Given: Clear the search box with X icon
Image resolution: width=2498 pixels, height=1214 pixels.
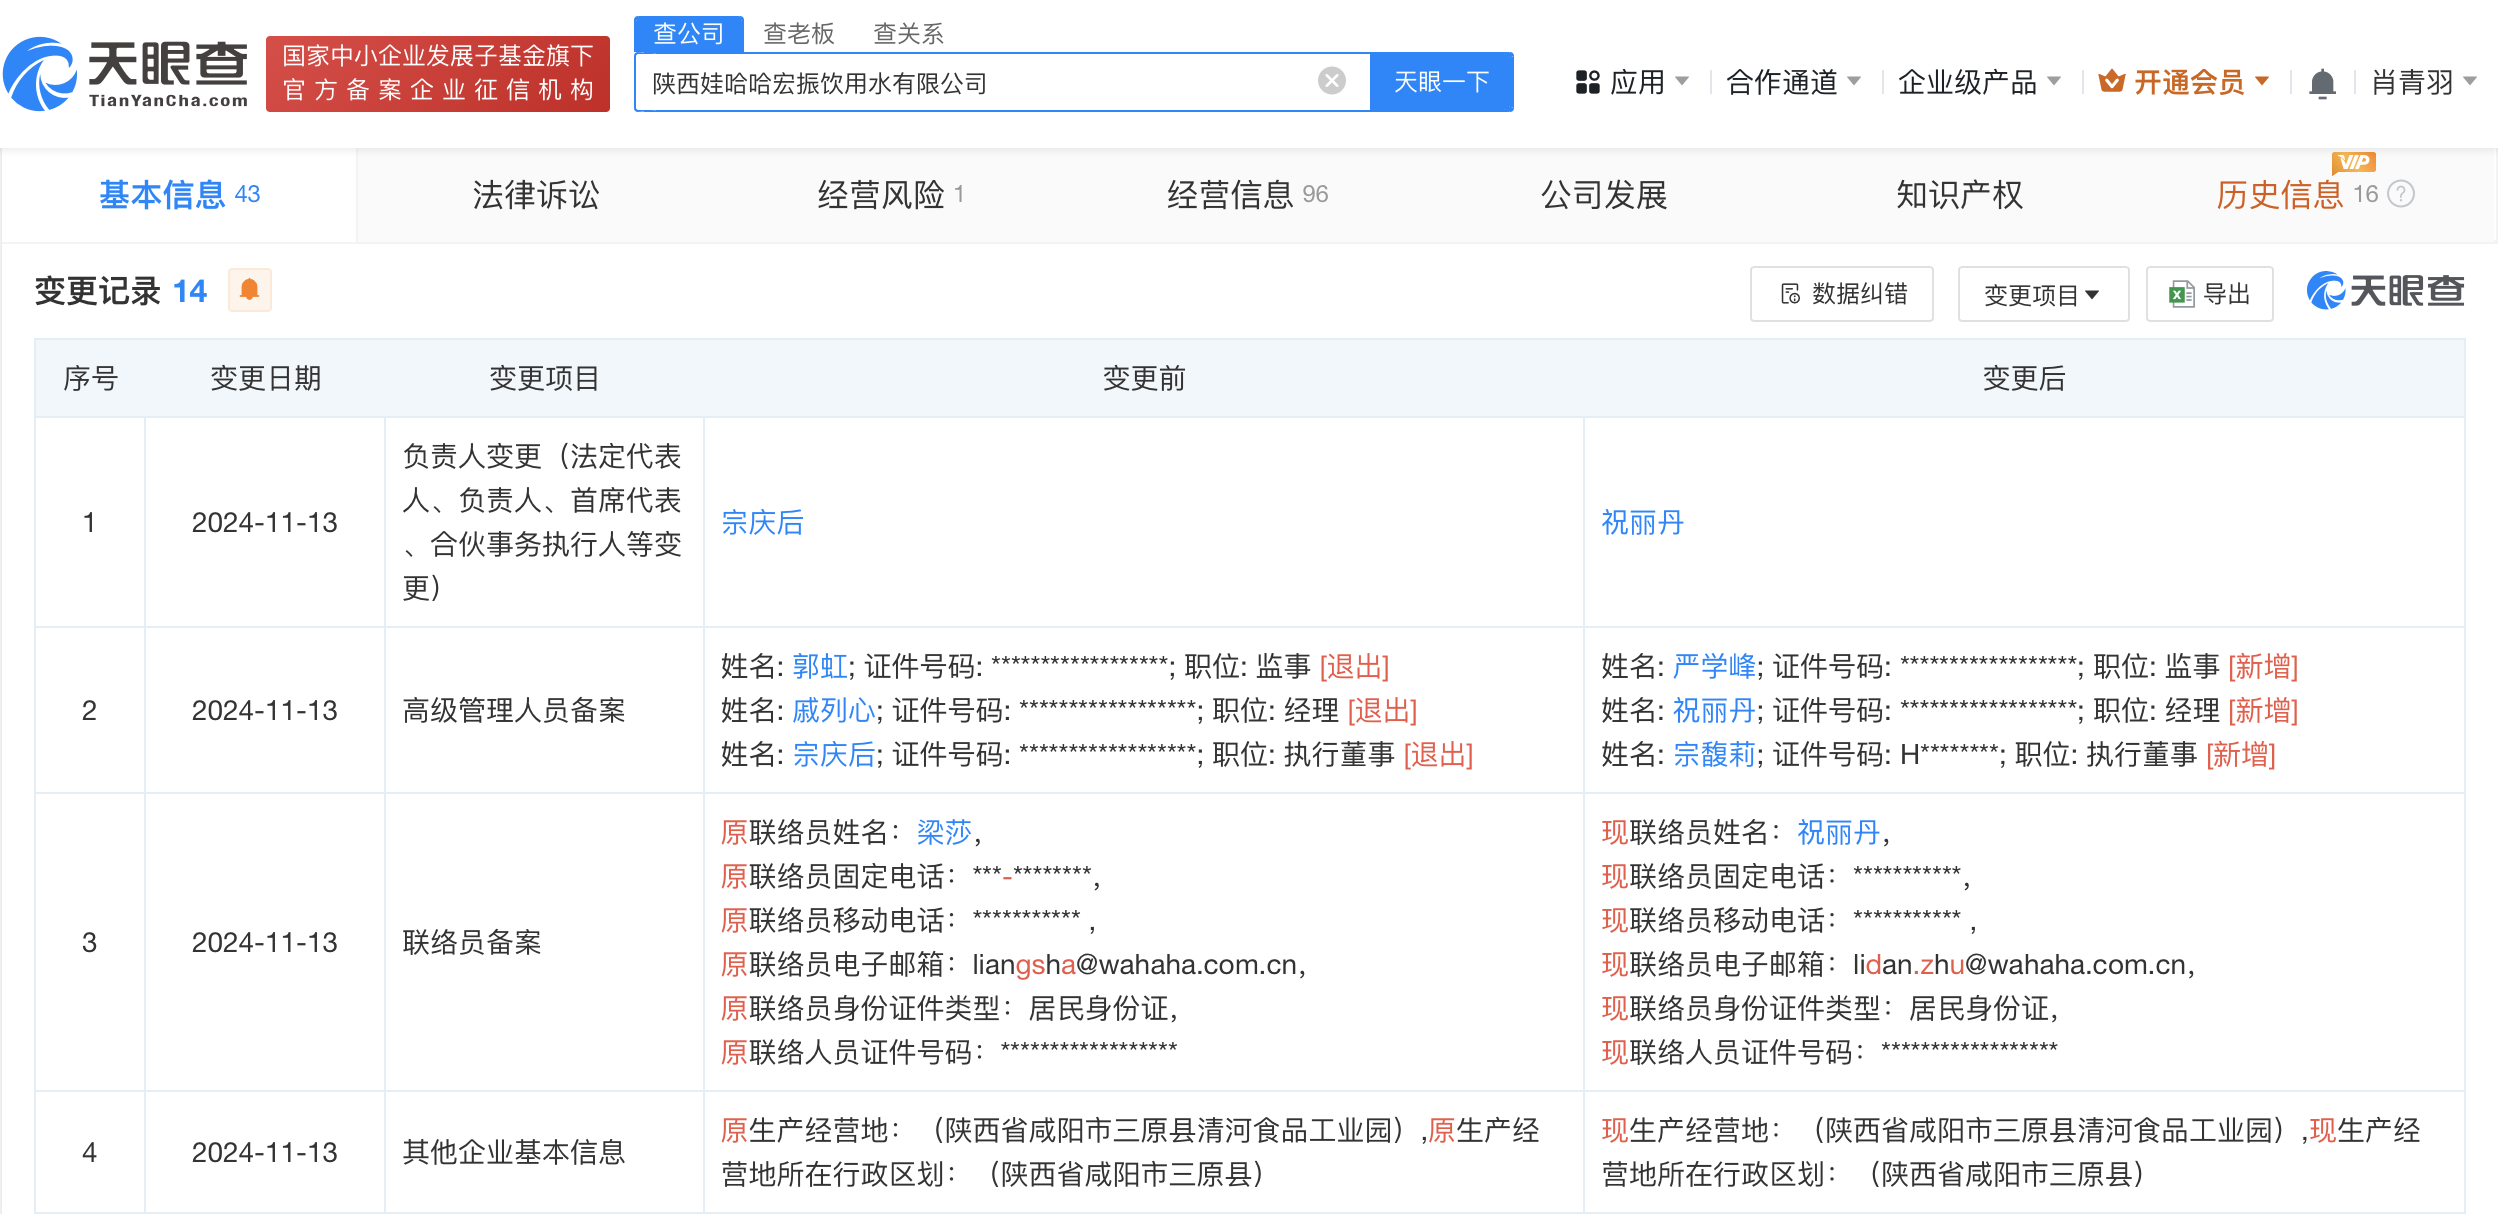Looking at the screenshot, I should tap(1331, 81).
